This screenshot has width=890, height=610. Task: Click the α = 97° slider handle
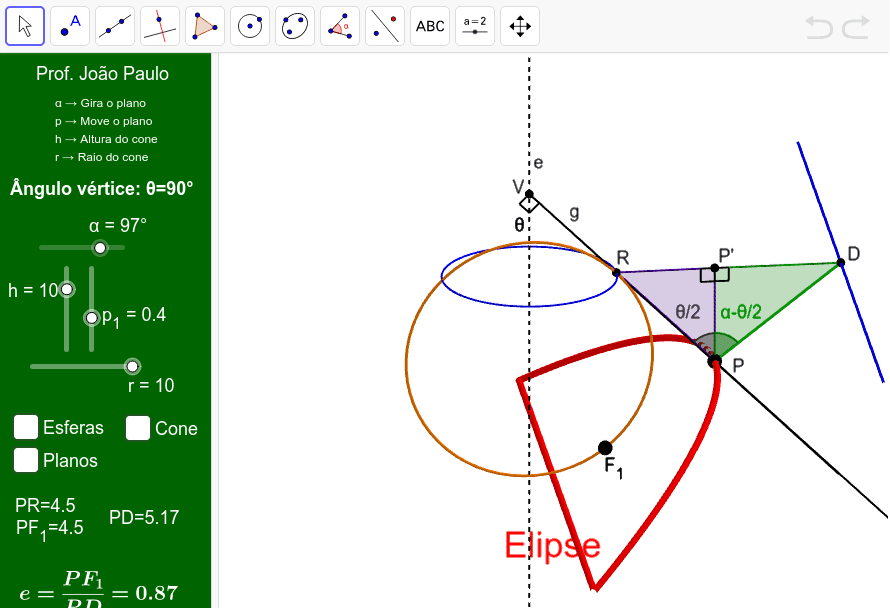click(x=100, y=248)
